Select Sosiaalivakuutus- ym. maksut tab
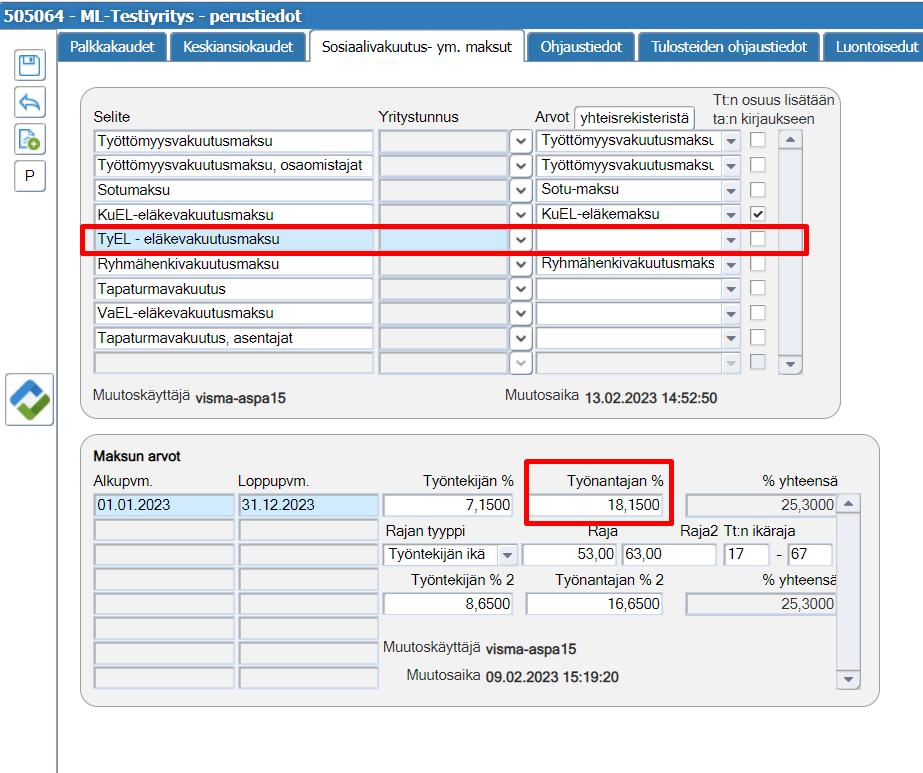The width and height of the screenshot is (923, 773). [417, 47]
